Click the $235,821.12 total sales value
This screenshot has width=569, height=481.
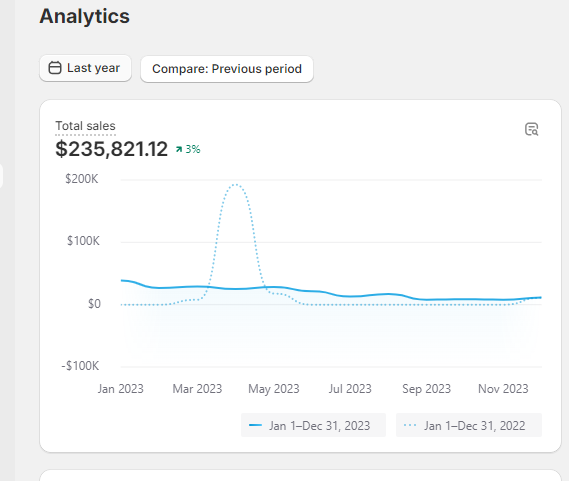111,149
